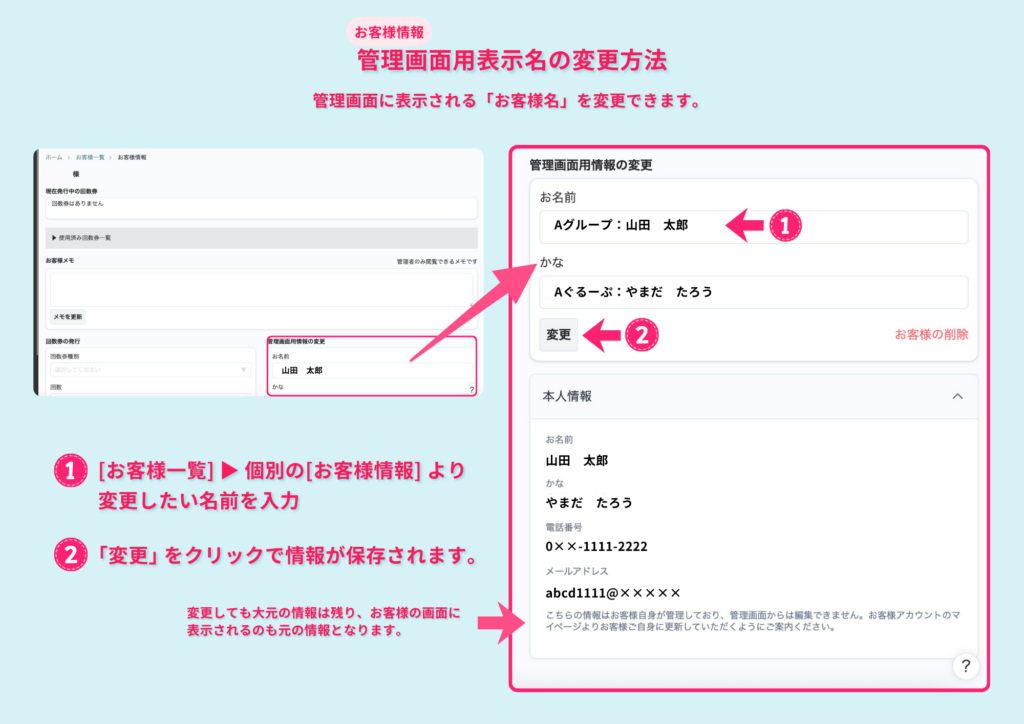1024x724 pixels.
Task: Click the help question mark icon below 本人情報 panel
Action: click(x=964, y=668)
